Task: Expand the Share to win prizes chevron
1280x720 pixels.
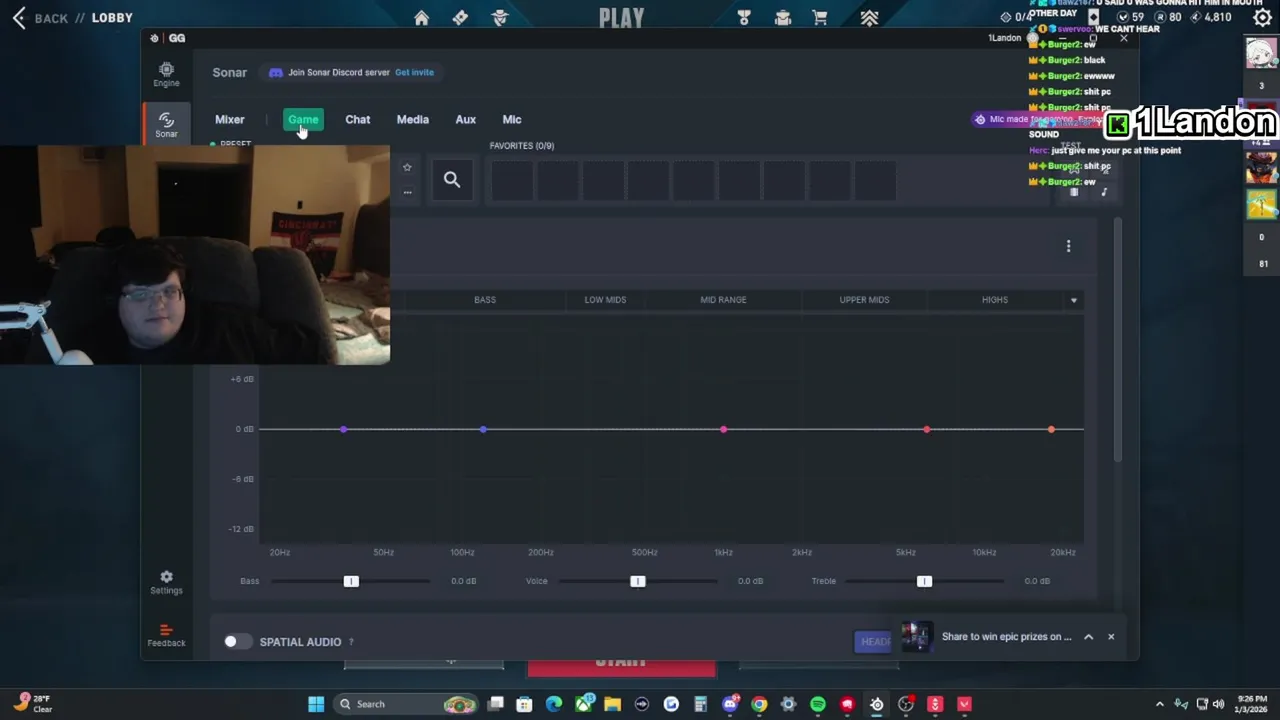Action: click(1088, 637)
